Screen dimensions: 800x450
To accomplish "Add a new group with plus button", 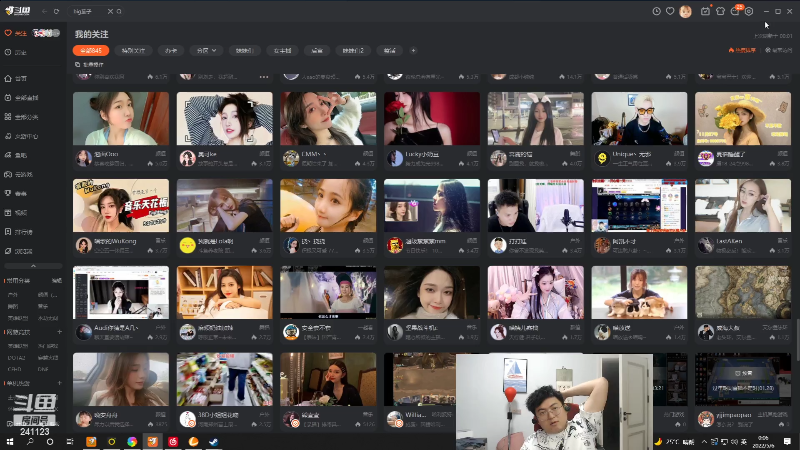I will pyautogui.click(x=413, y=51).
